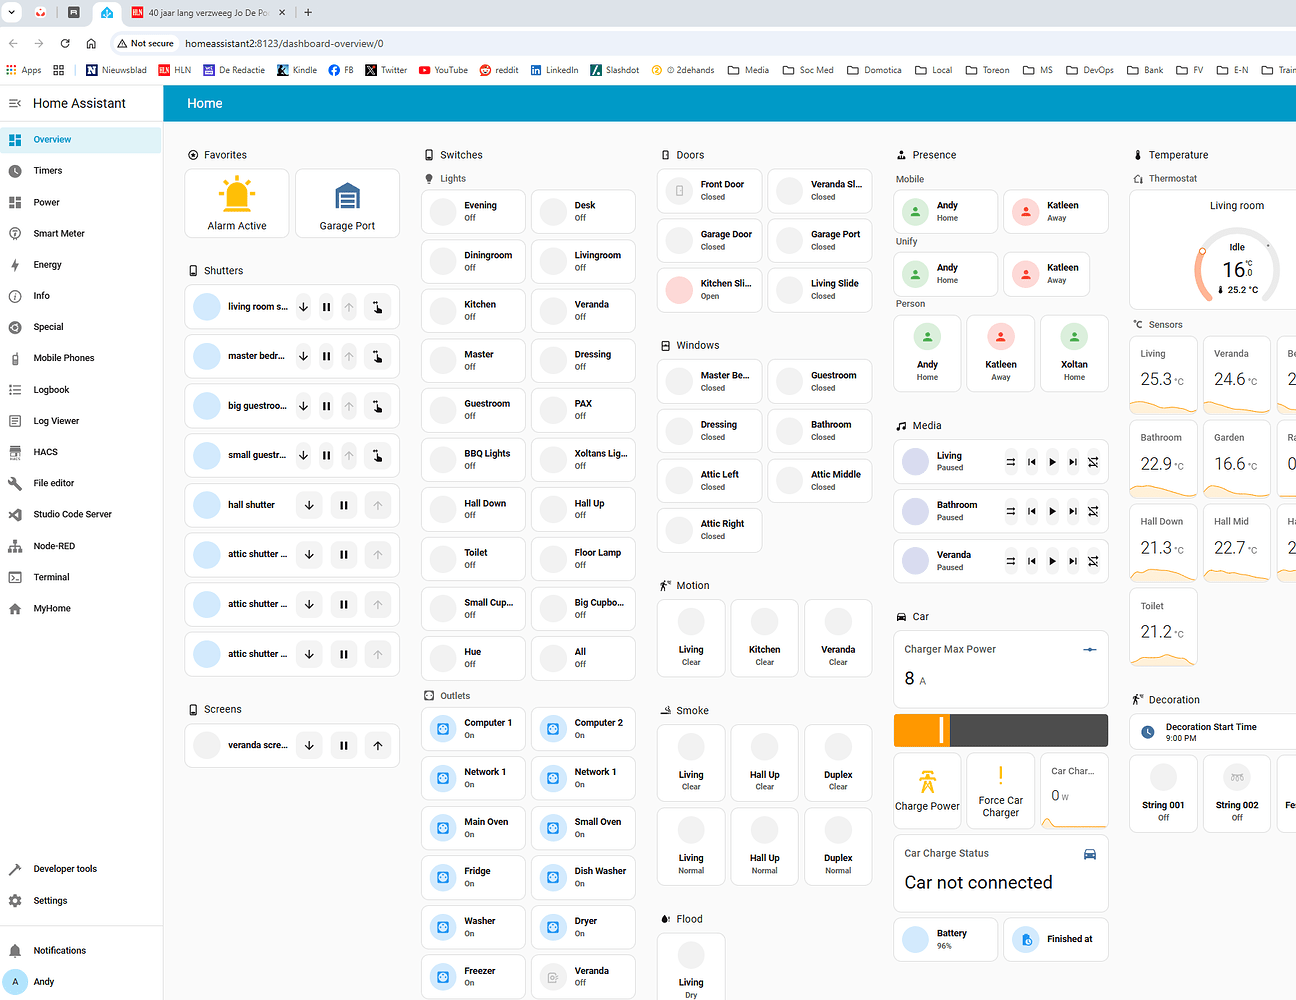Open the Studio Code Server panel
The height and width of the screenshot is (1000, 1296).
click(81, 514)
